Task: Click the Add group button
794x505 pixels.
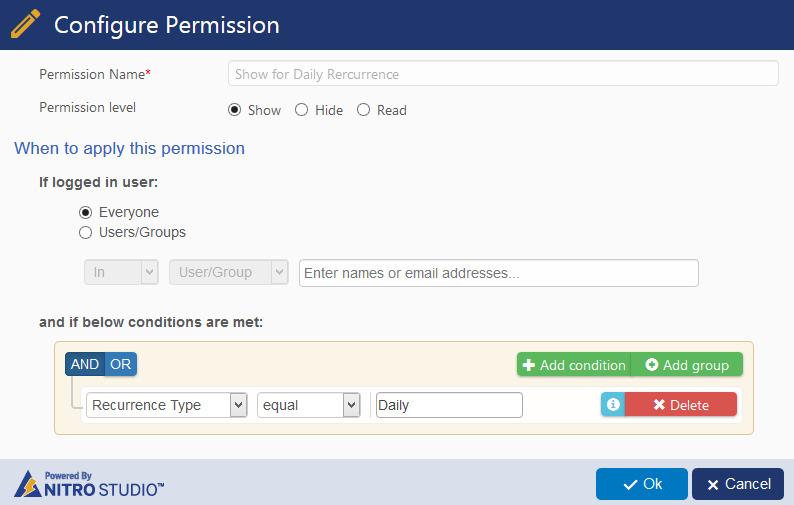Action: coord(687,365)
